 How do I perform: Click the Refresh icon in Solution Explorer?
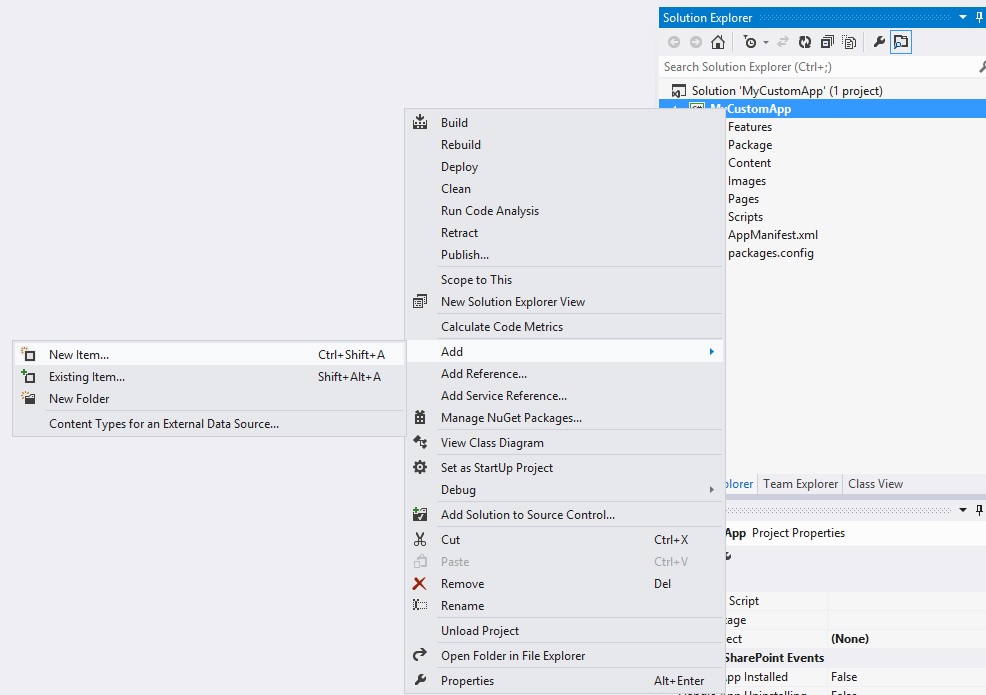pyautogui.click(x=805, y=42)
